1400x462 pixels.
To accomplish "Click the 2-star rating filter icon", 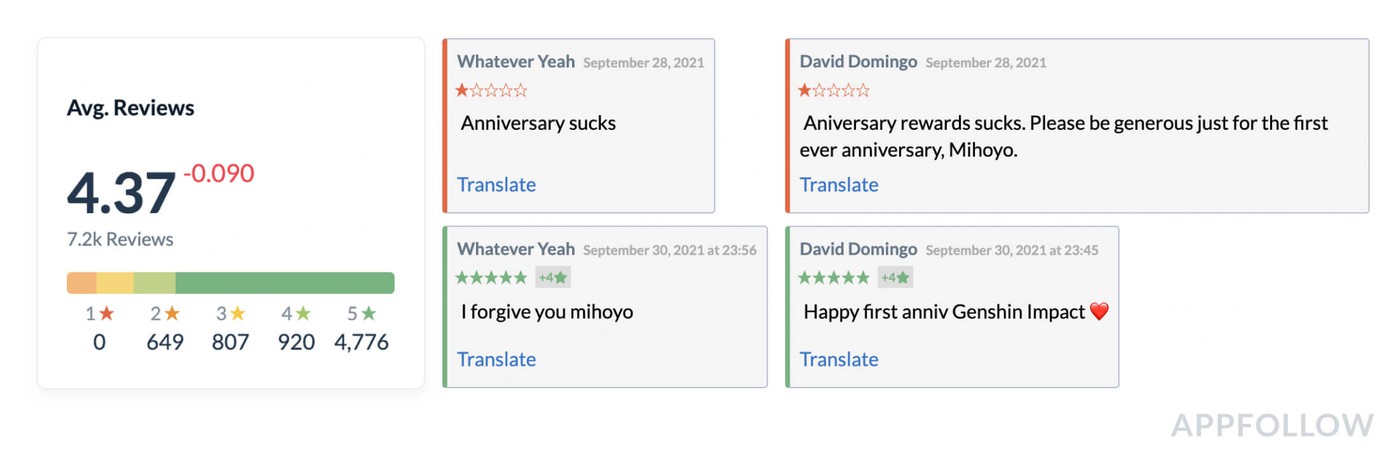I will click(x=172, y=314).
